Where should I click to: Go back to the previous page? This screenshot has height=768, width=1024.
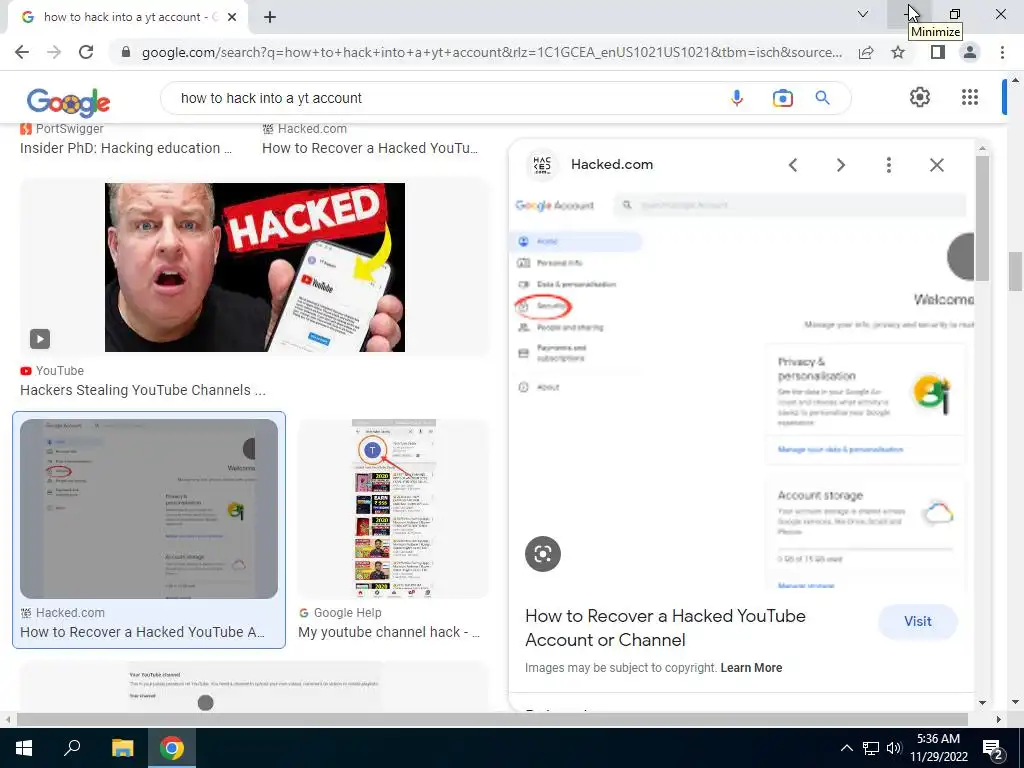[22, 52]
